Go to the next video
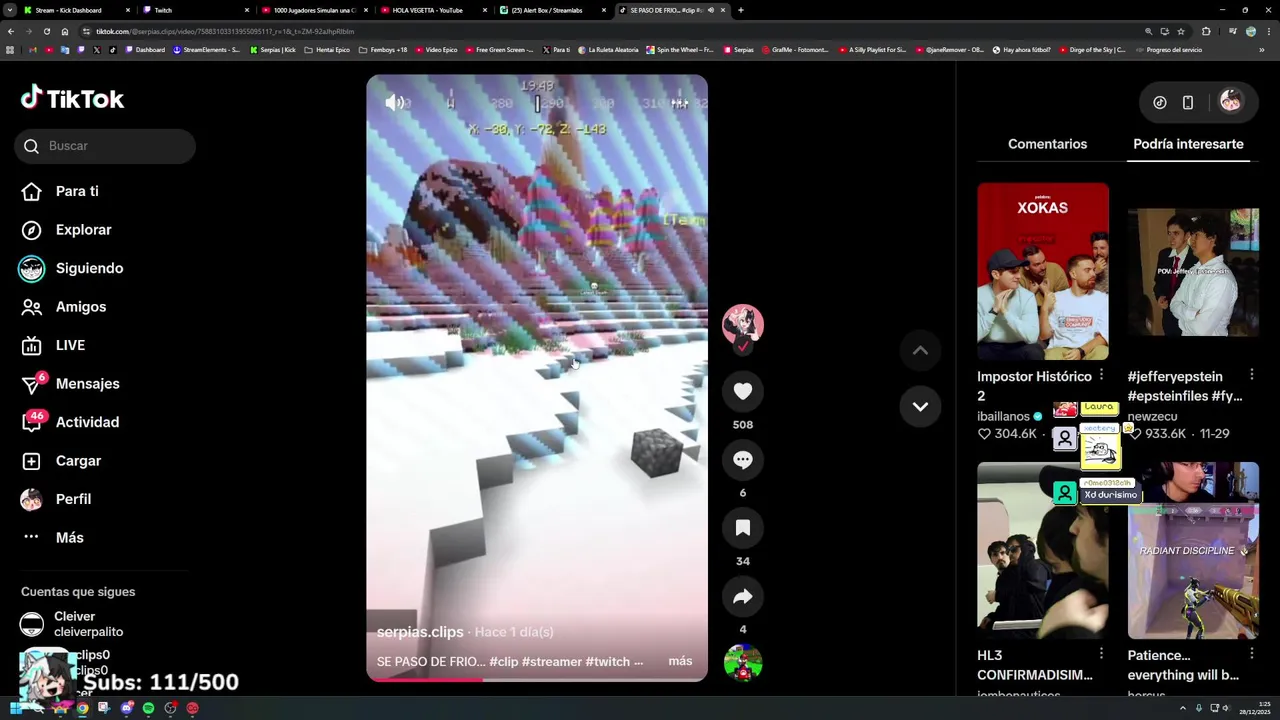Viewport: 1280px width, 720px height. pos(920,406)
